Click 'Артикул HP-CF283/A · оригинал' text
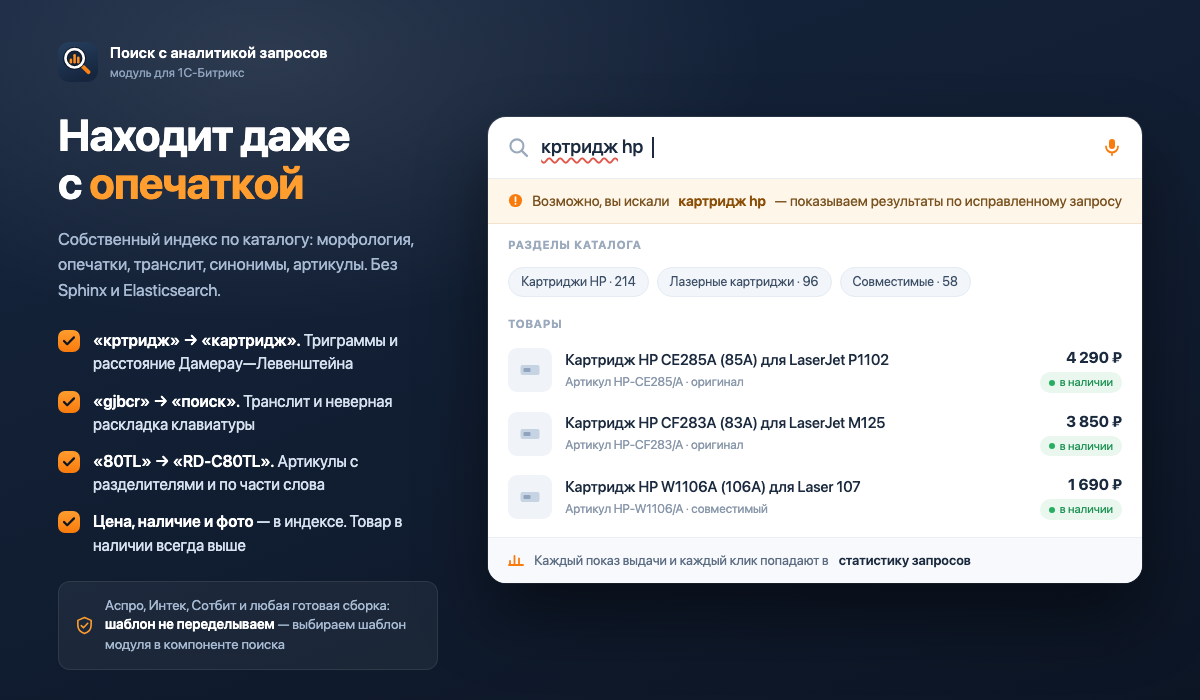Viewport: 1200px width, 700px height. 654,445
